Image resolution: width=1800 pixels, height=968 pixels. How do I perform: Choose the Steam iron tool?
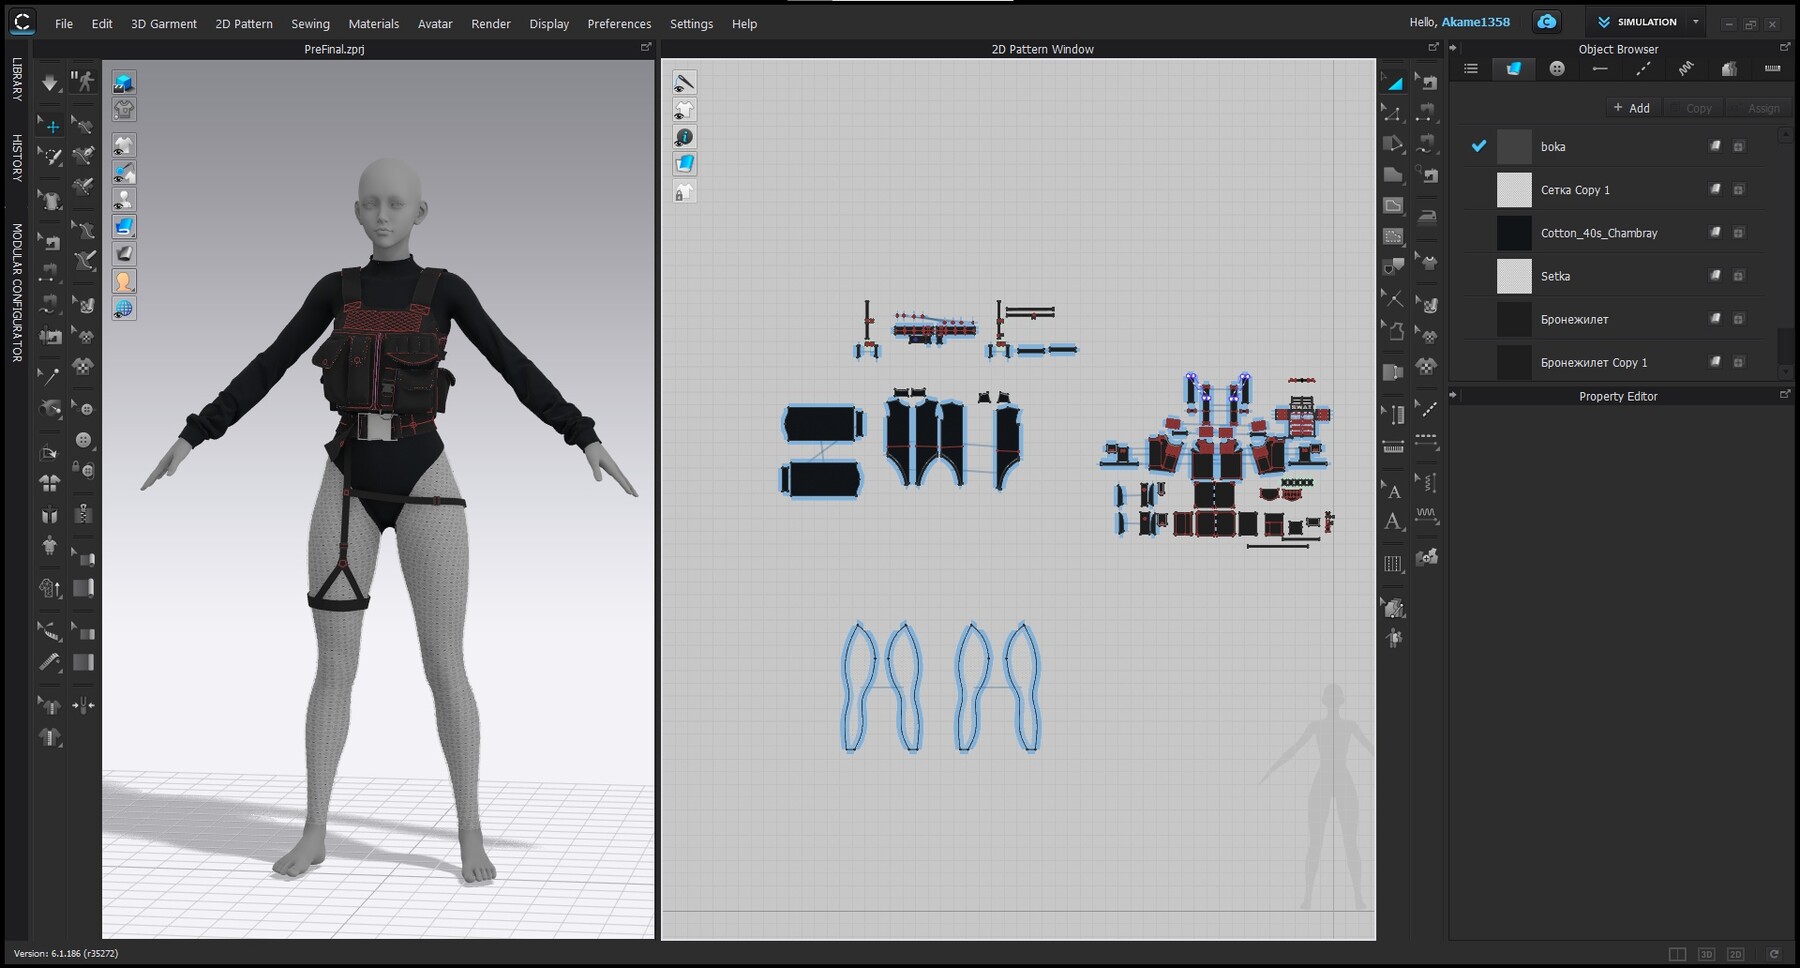1427,217
